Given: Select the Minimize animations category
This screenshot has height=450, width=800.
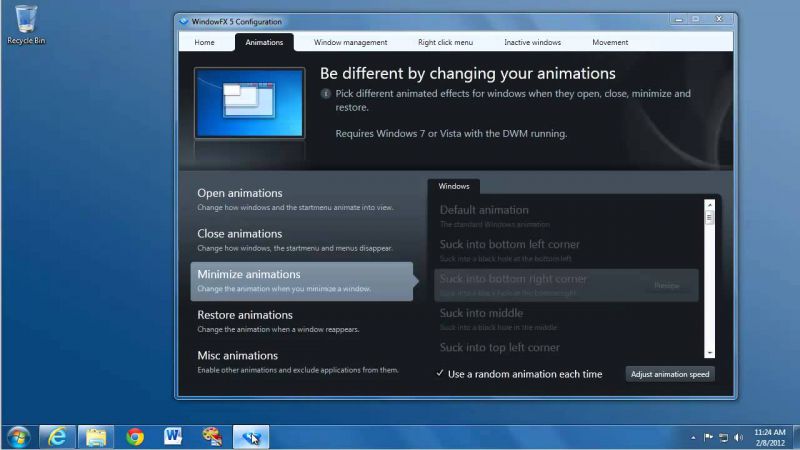Looking at the screenshot, I should (302, 281).
